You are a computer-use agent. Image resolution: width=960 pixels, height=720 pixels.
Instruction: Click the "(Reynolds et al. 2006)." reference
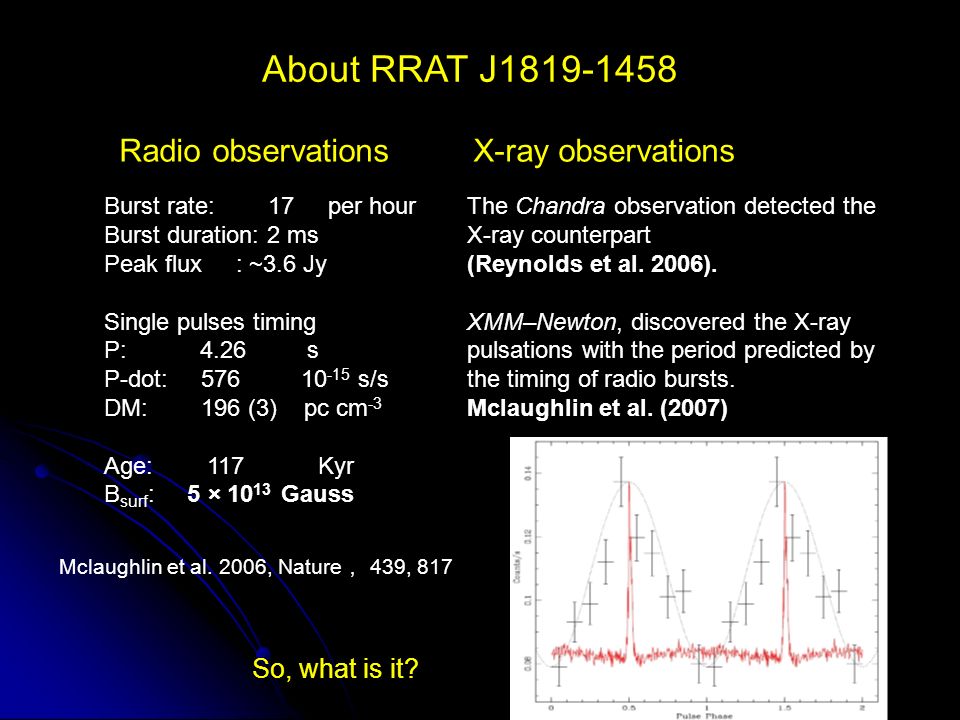point(592,264)
